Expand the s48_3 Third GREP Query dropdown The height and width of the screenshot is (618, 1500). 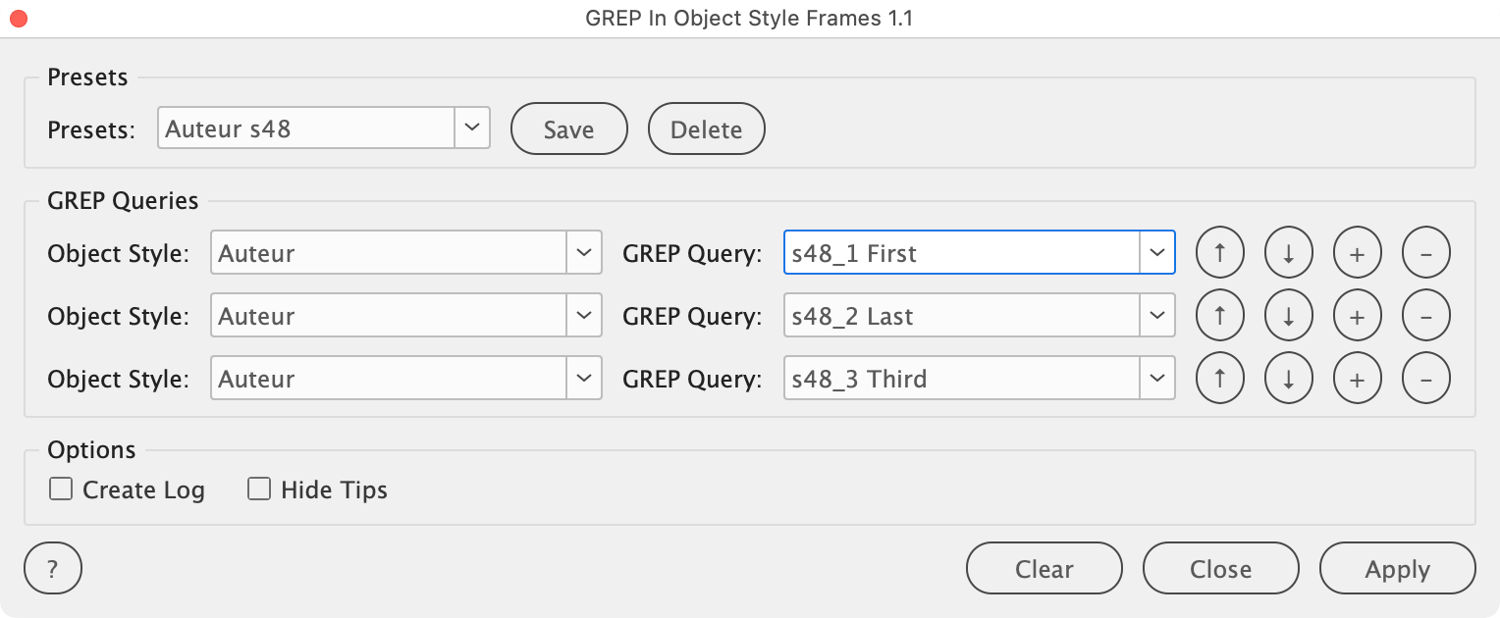1157,380
